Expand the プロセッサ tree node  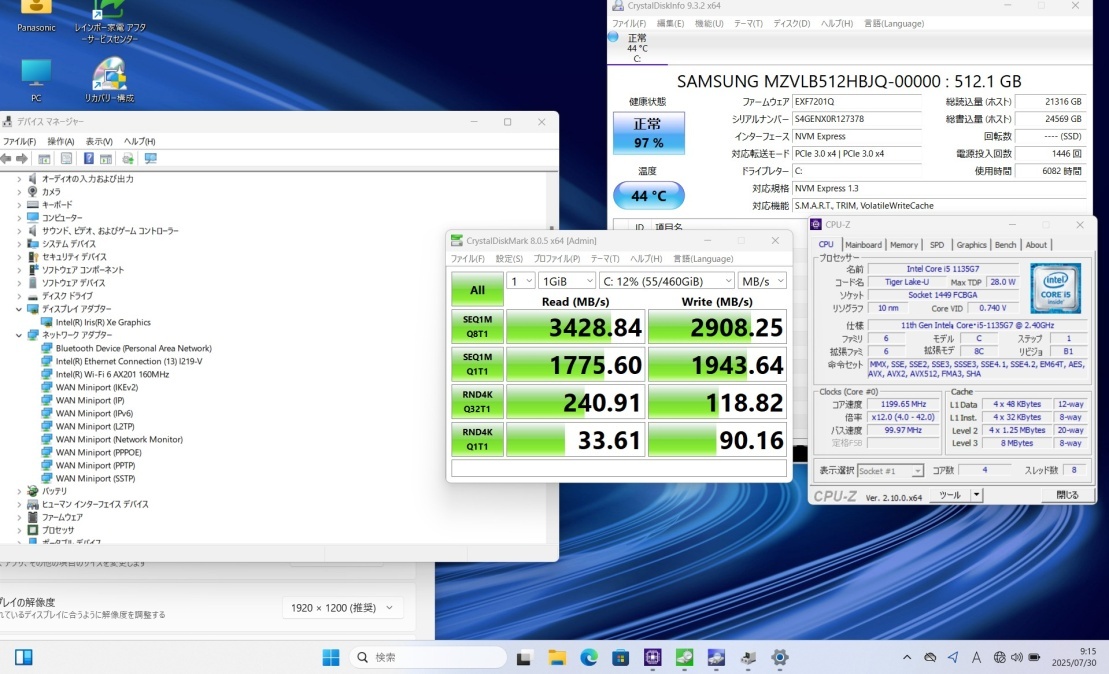point(19,530)
